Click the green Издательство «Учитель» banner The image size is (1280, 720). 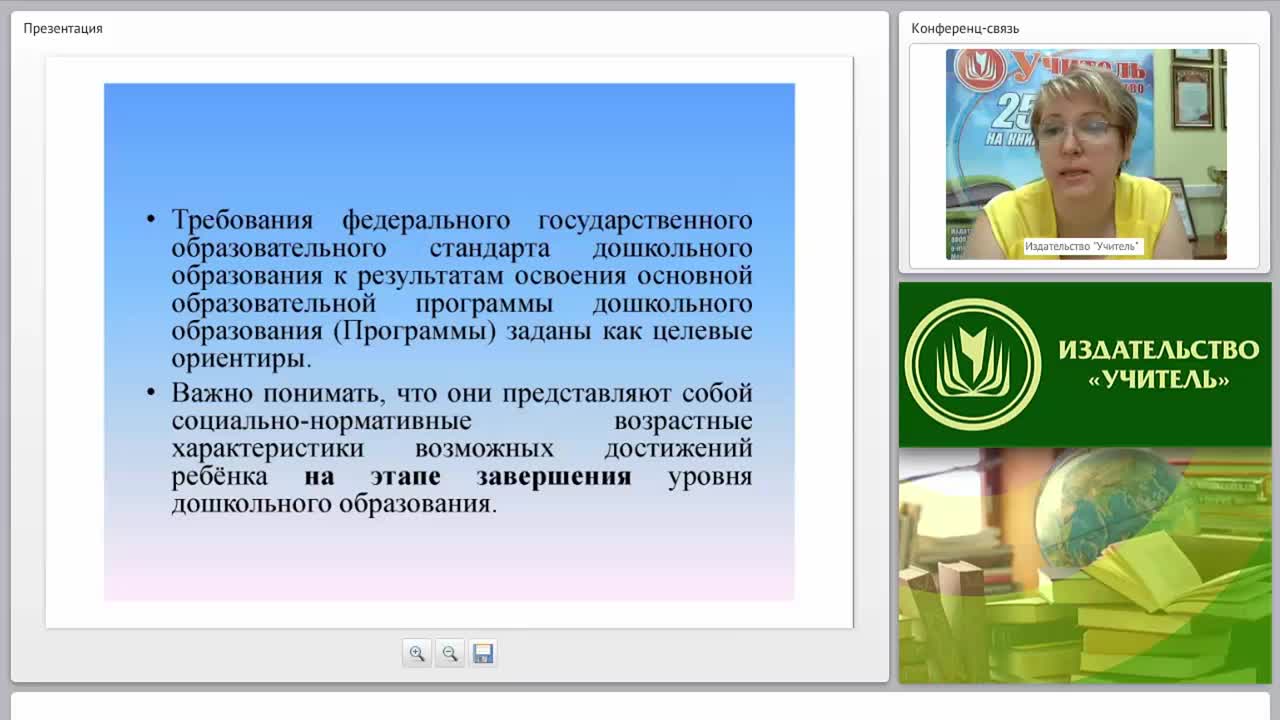1085,365
